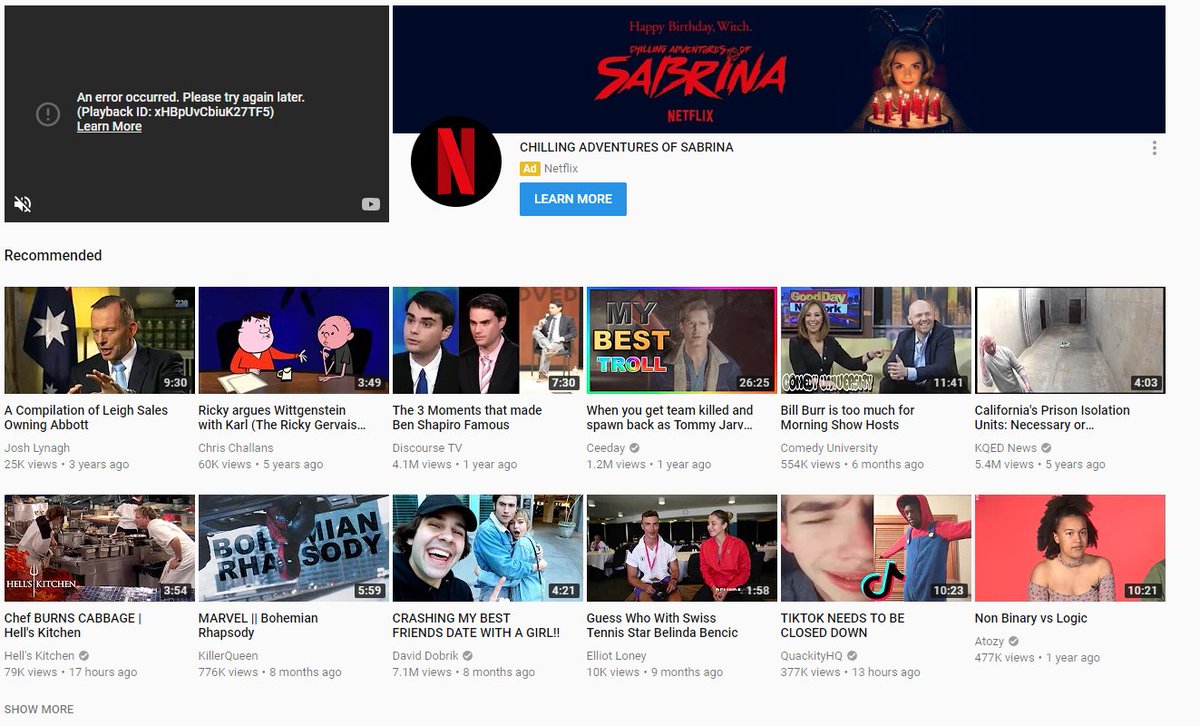Click title 'California's Prison Isolation Units'

tap(1052, 417)
